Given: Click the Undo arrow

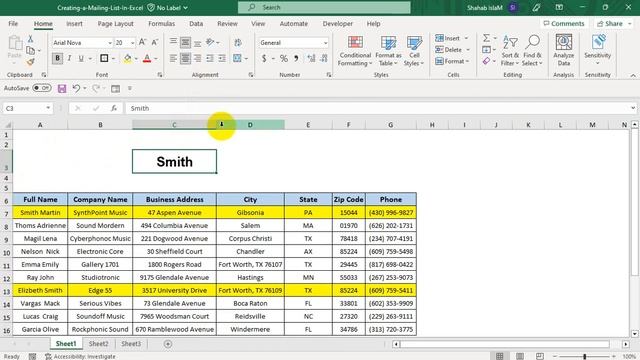Looking at the screenshot, I should (76, 88).
